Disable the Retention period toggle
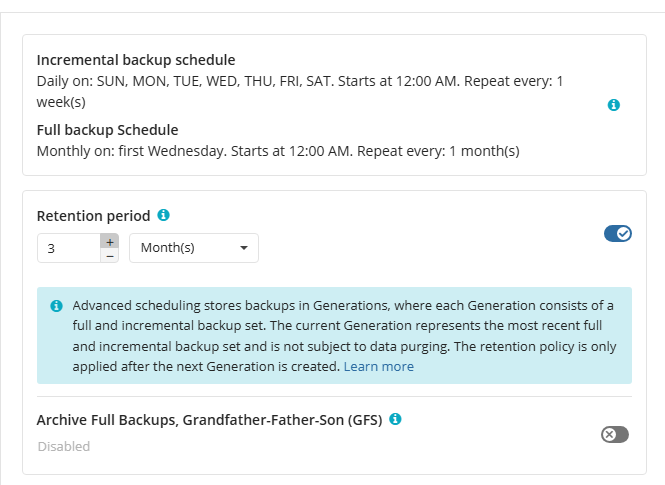Viewport: 665px width, 485px height. (x=617, y=233)
